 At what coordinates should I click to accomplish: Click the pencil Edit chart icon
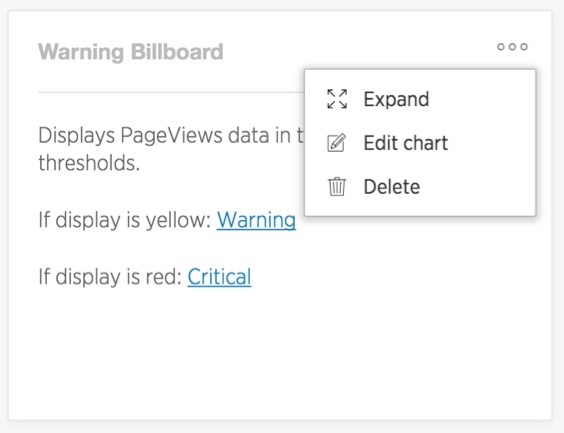pos(337,143)
